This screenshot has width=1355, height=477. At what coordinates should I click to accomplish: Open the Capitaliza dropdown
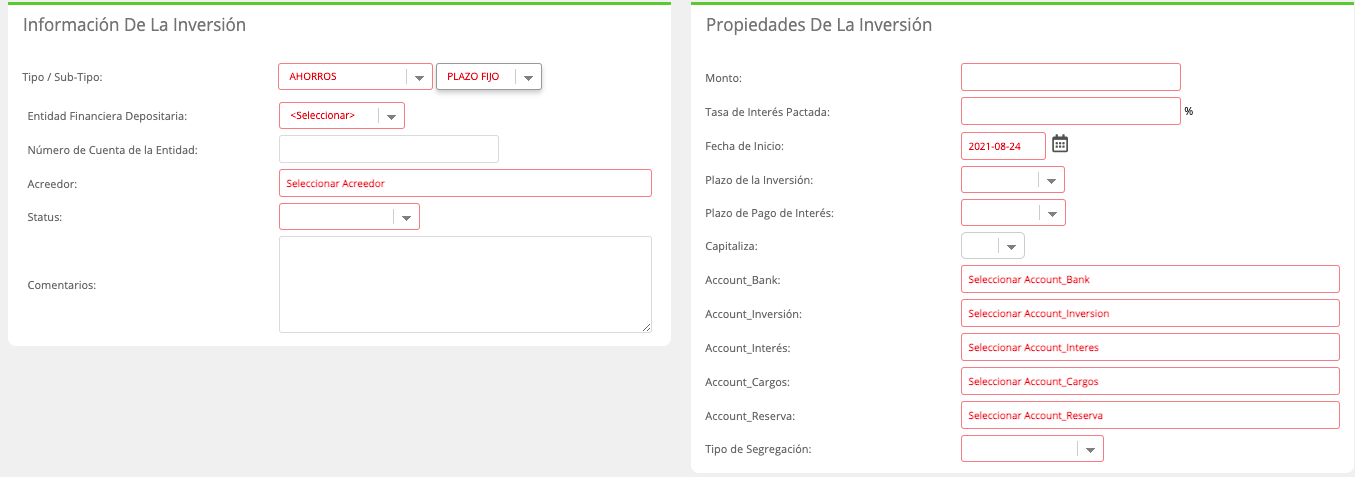(x=992, y=246)
